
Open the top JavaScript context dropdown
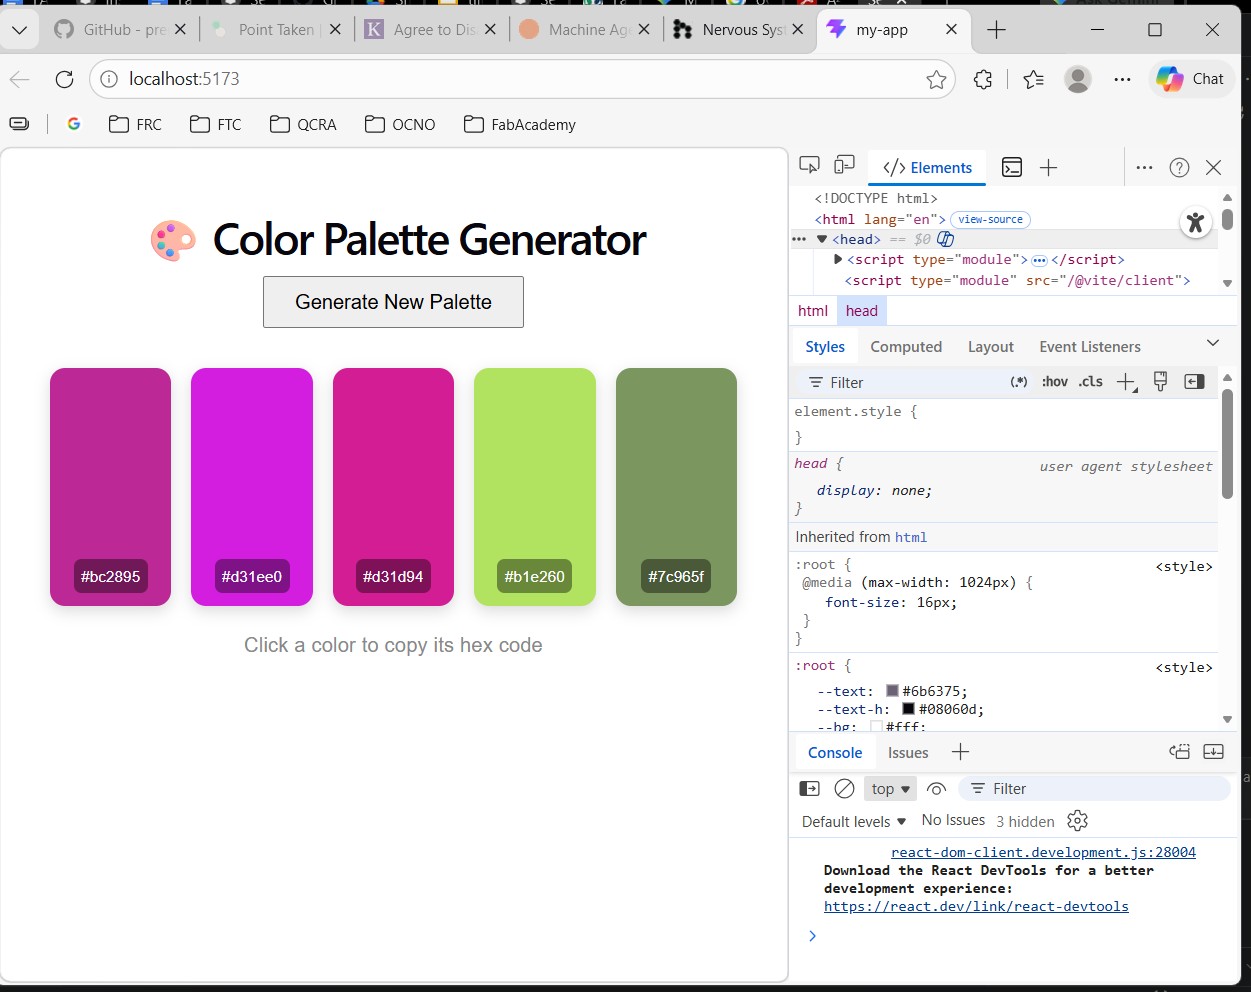(x=890, y=788)
